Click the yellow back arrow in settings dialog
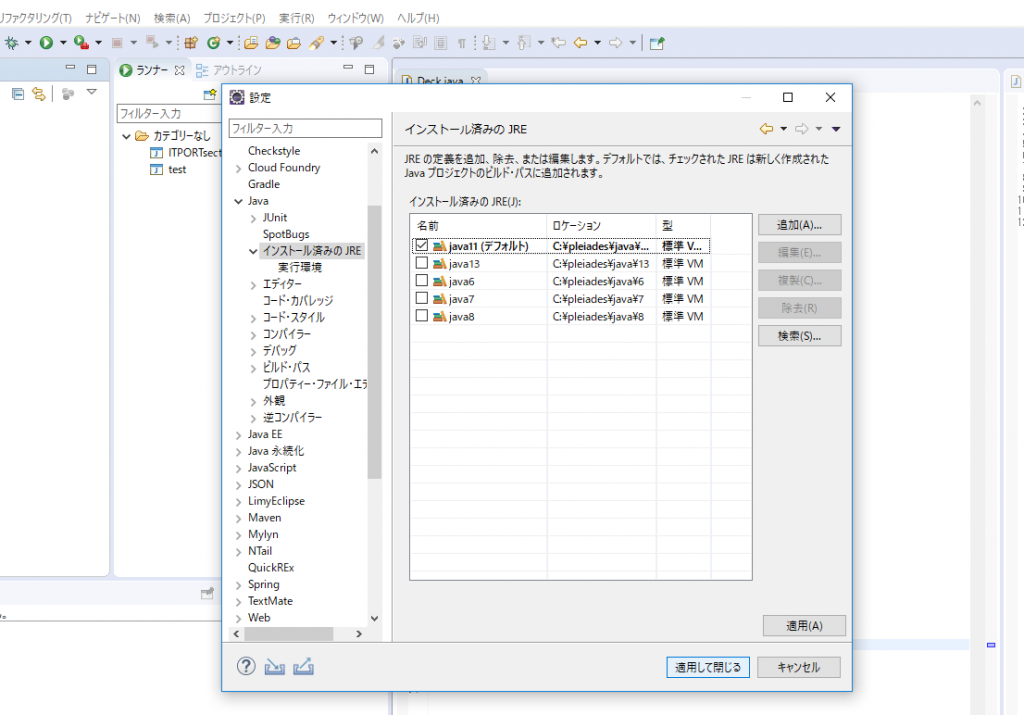This screenshot has height=715, width=1024. [x=767, y=129]
